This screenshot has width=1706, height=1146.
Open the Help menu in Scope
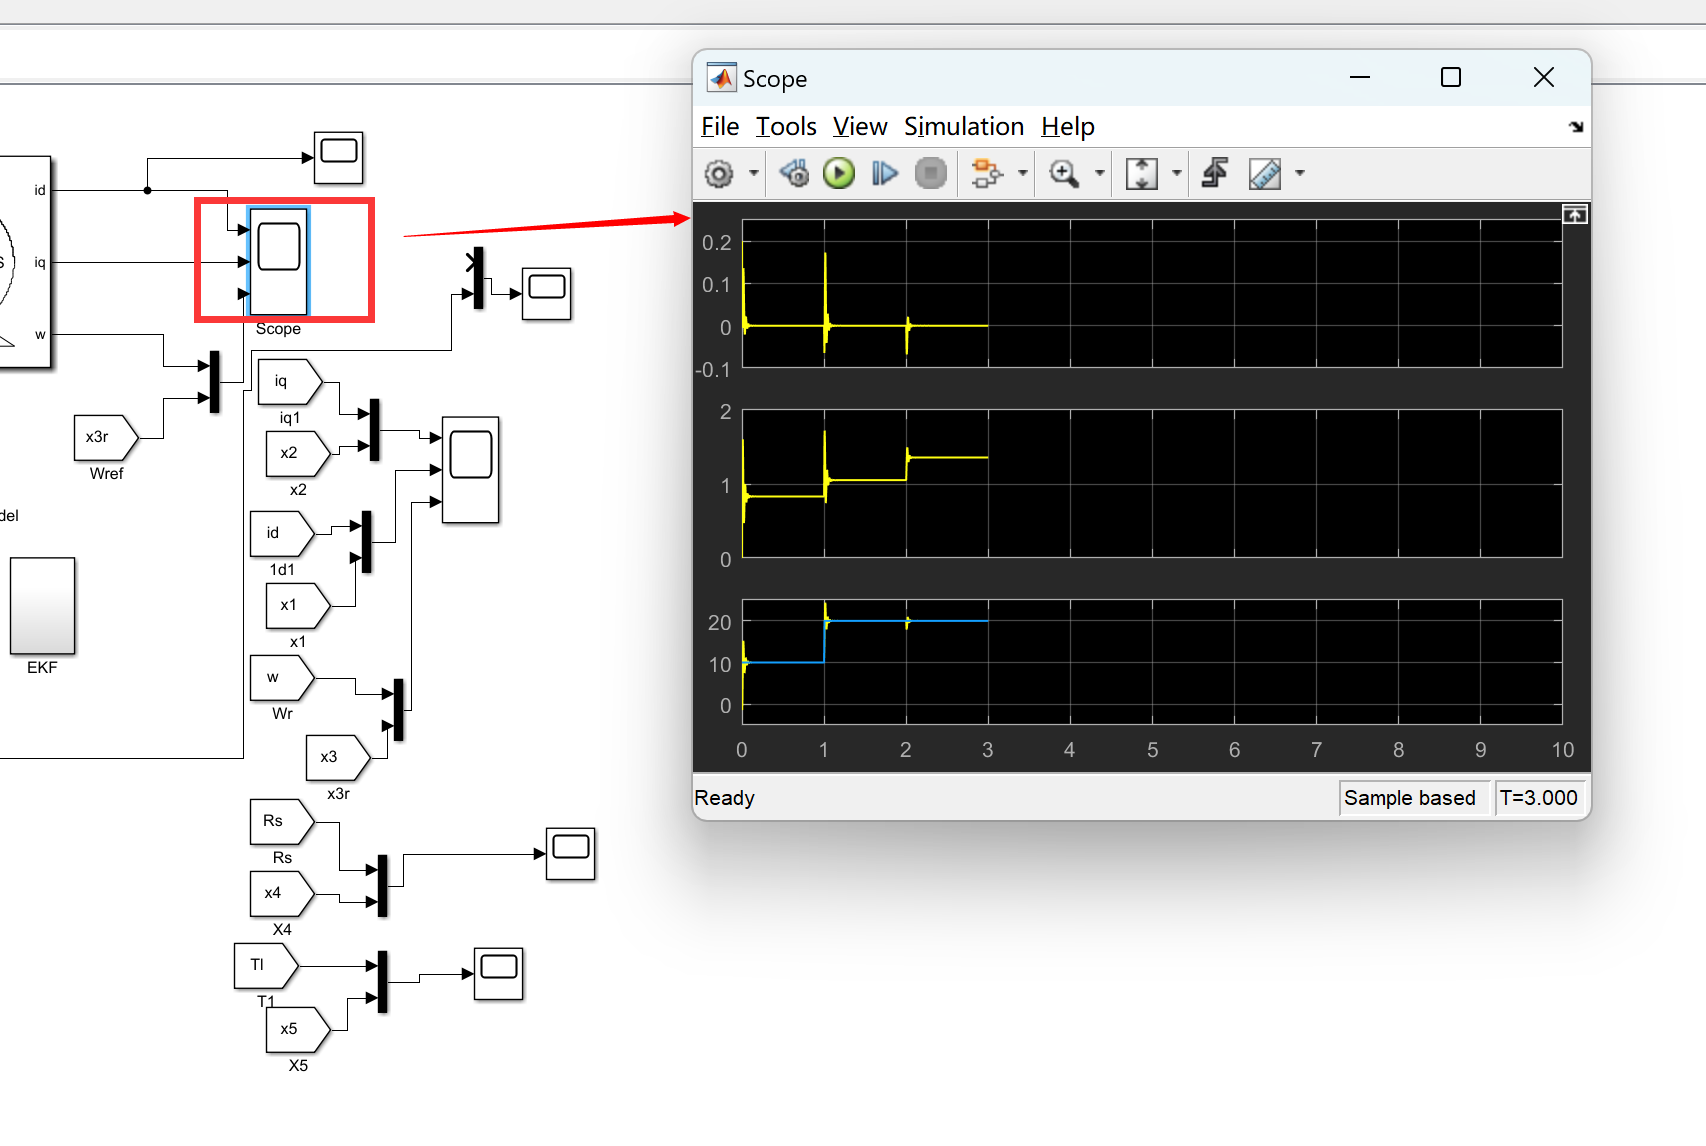(1068, 127)
